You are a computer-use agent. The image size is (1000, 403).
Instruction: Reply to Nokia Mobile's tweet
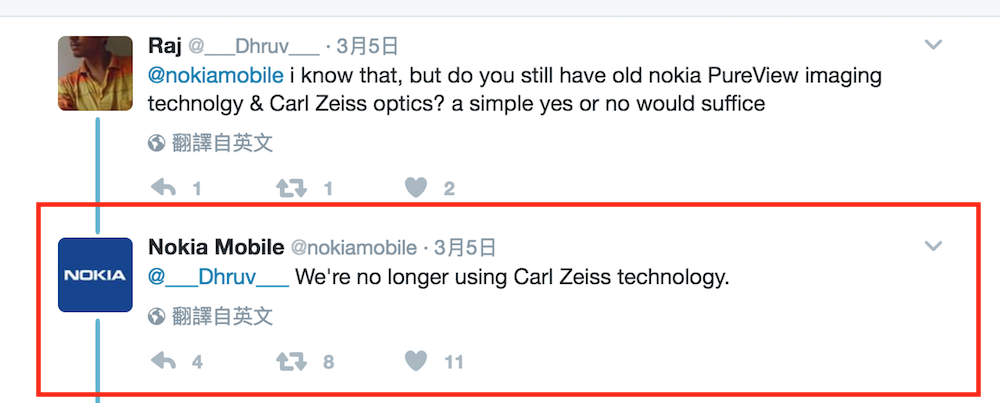(163, 361)
